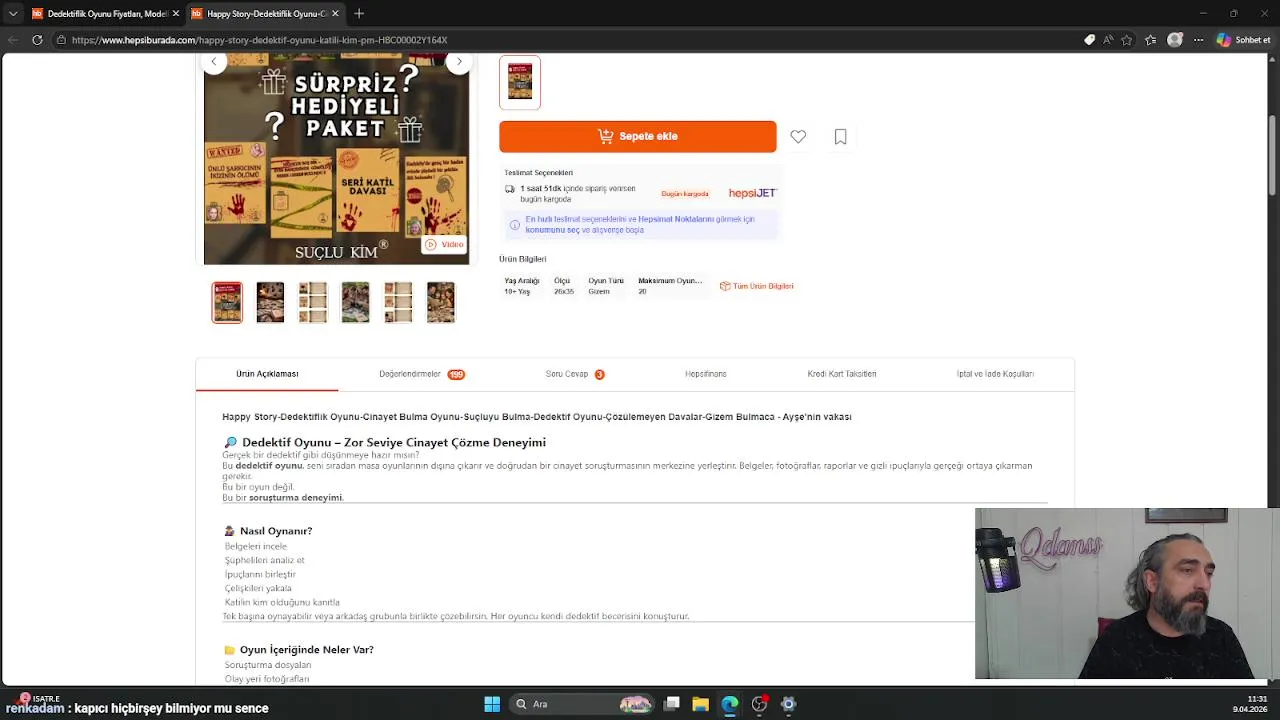Open File Explorer from taskbar
Screen dimensions: 1280x720
click(x=700, y=704)
